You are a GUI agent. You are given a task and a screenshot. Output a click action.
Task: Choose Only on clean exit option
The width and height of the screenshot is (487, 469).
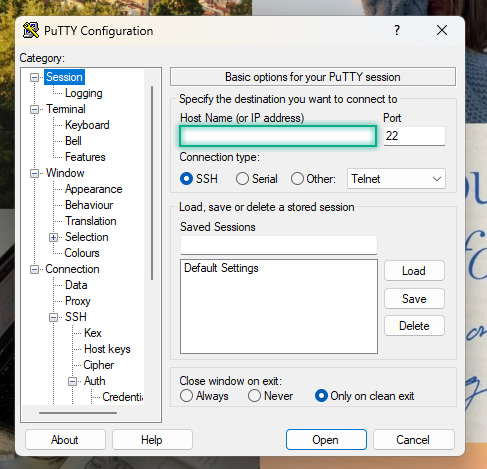(321, 396)
